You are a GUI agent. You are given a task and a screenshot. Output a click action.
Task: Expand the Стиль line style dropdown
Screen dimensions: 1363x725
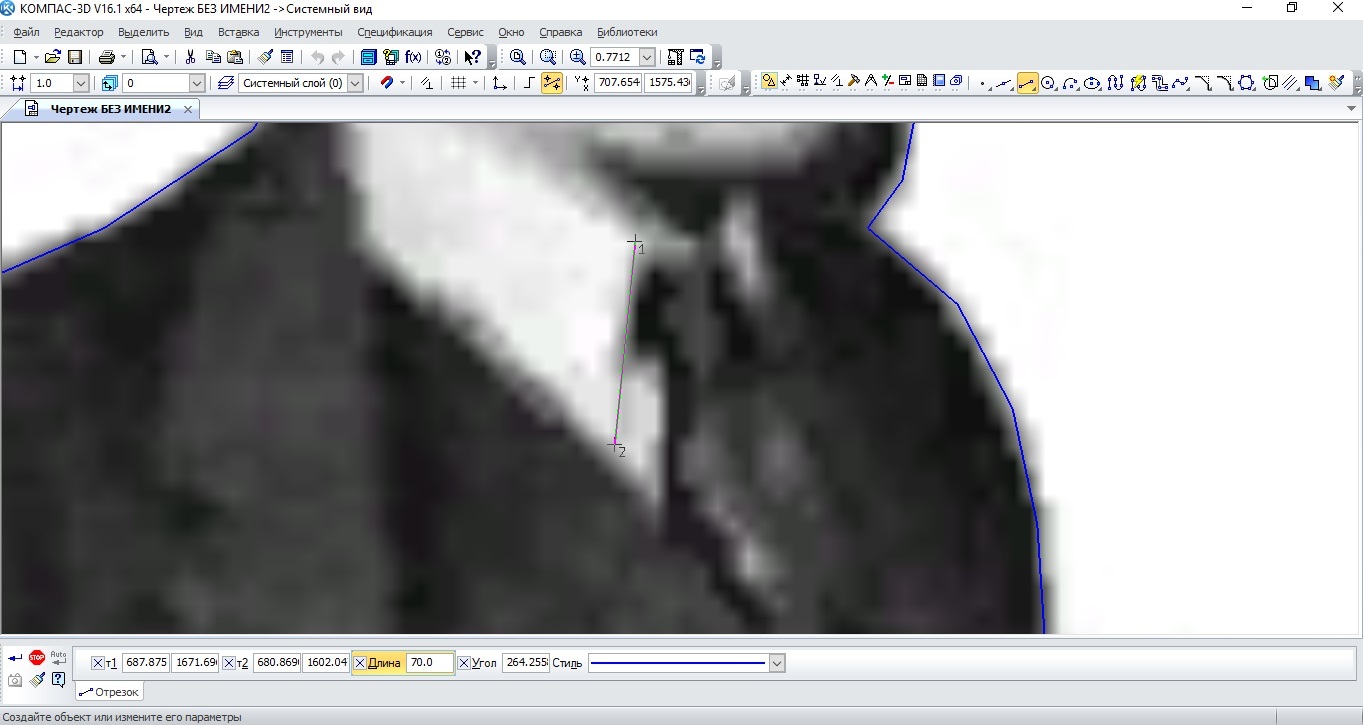pos(777,663)
